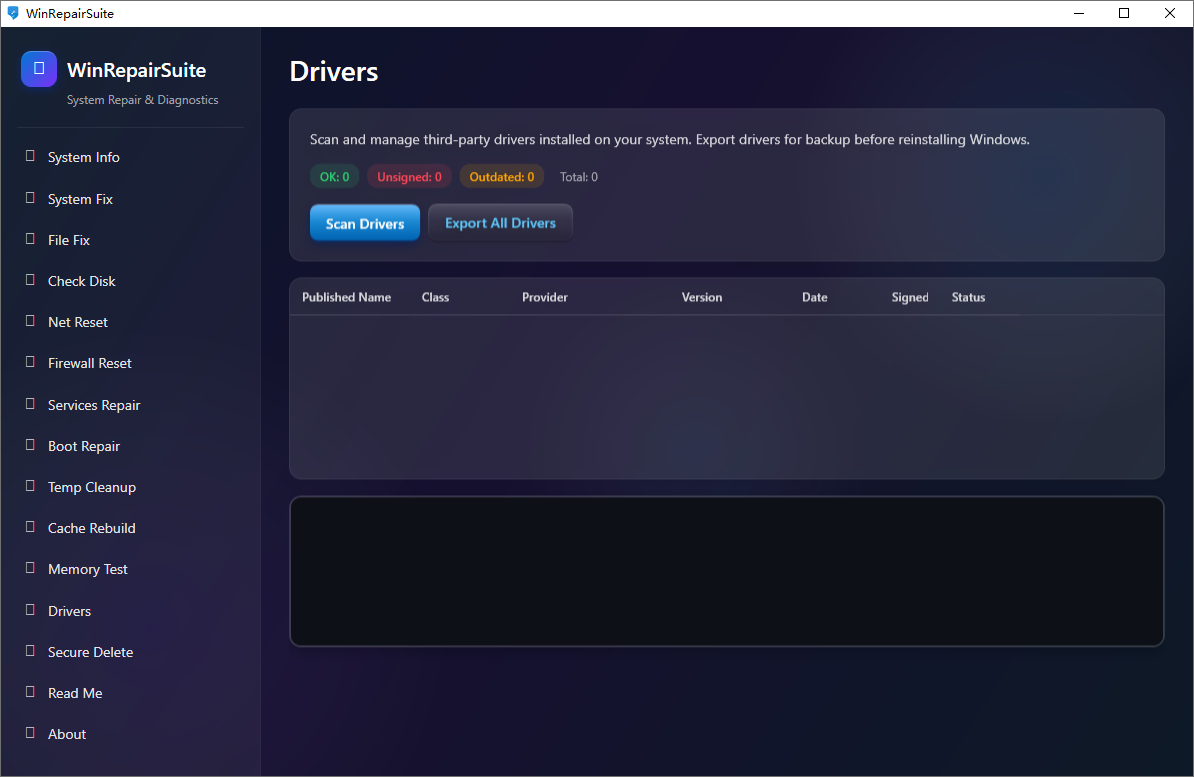Click the Status column header
Viewport: 1194px width, 777px height.
[969, 297]
